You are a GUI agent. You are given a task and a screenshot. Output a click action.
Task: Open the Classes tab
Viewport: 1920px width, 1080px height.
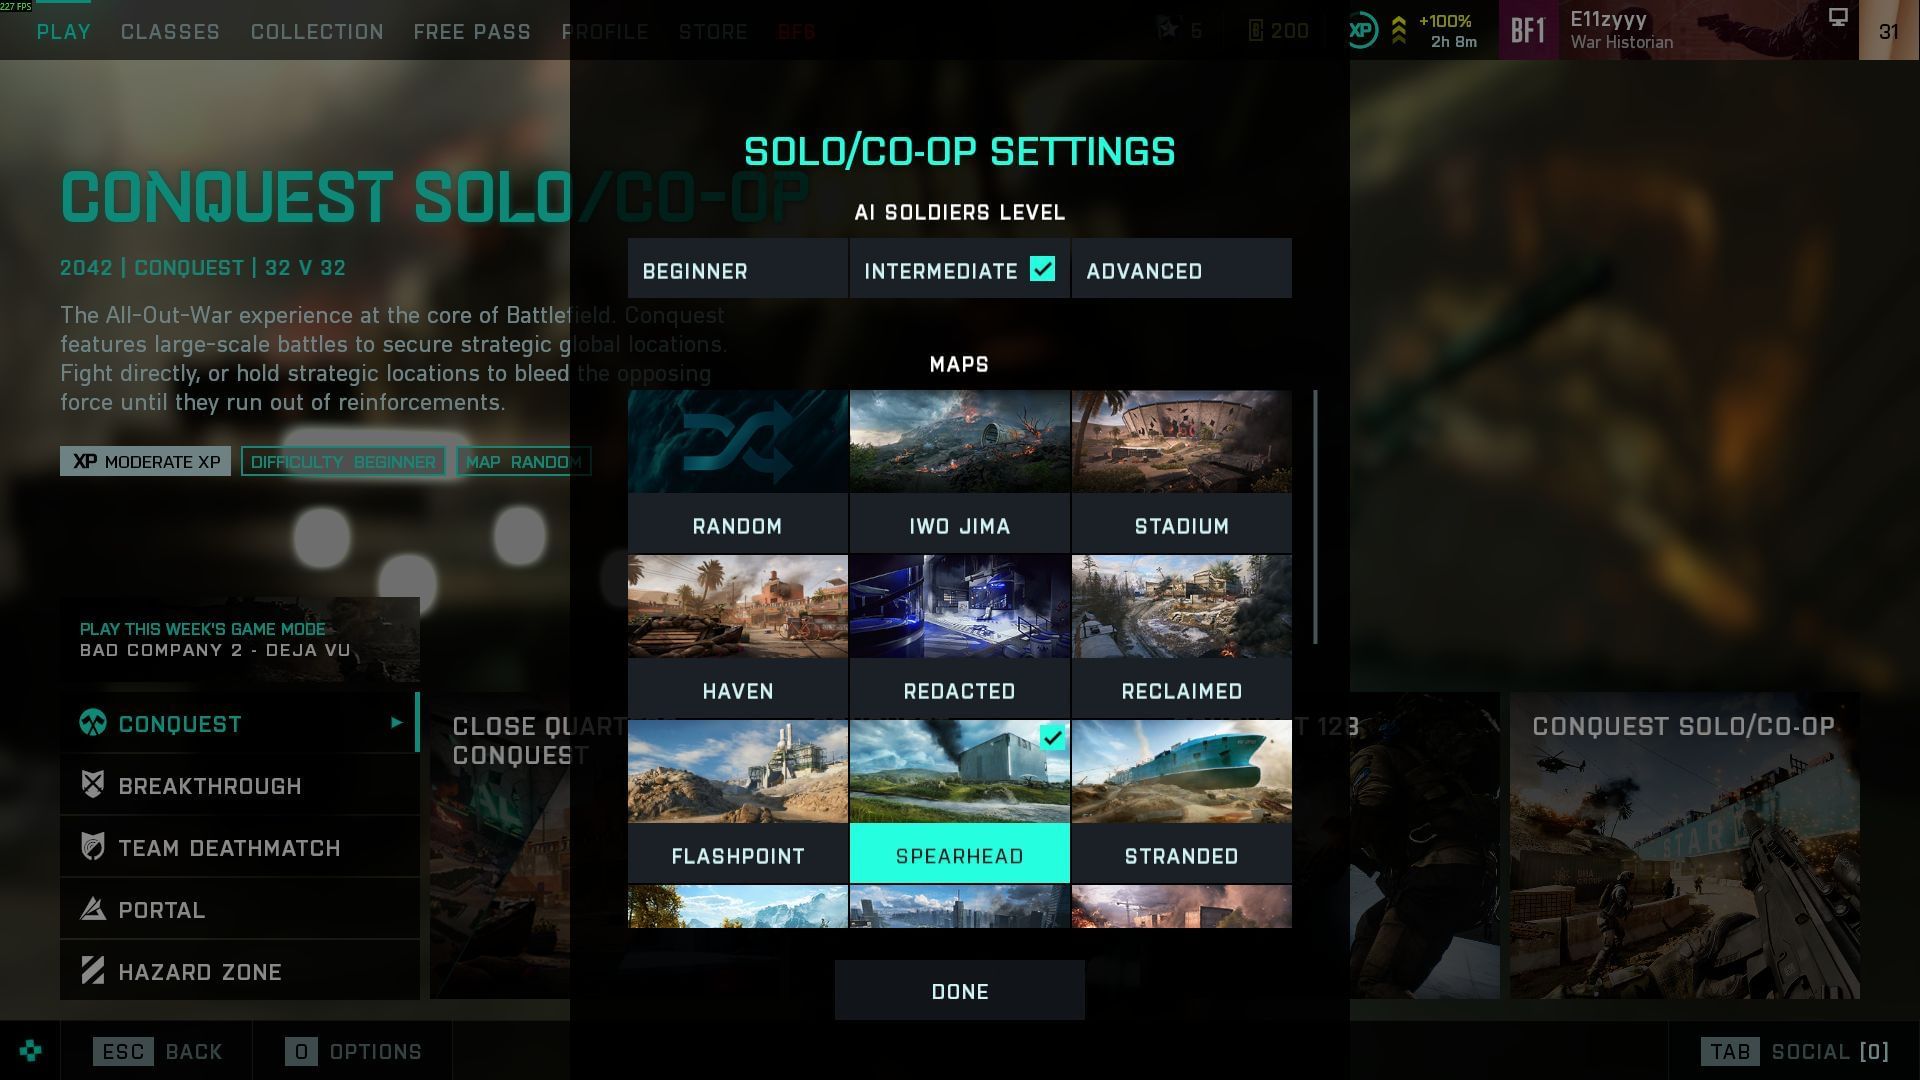pyautogui.click(x=170, y=32)
